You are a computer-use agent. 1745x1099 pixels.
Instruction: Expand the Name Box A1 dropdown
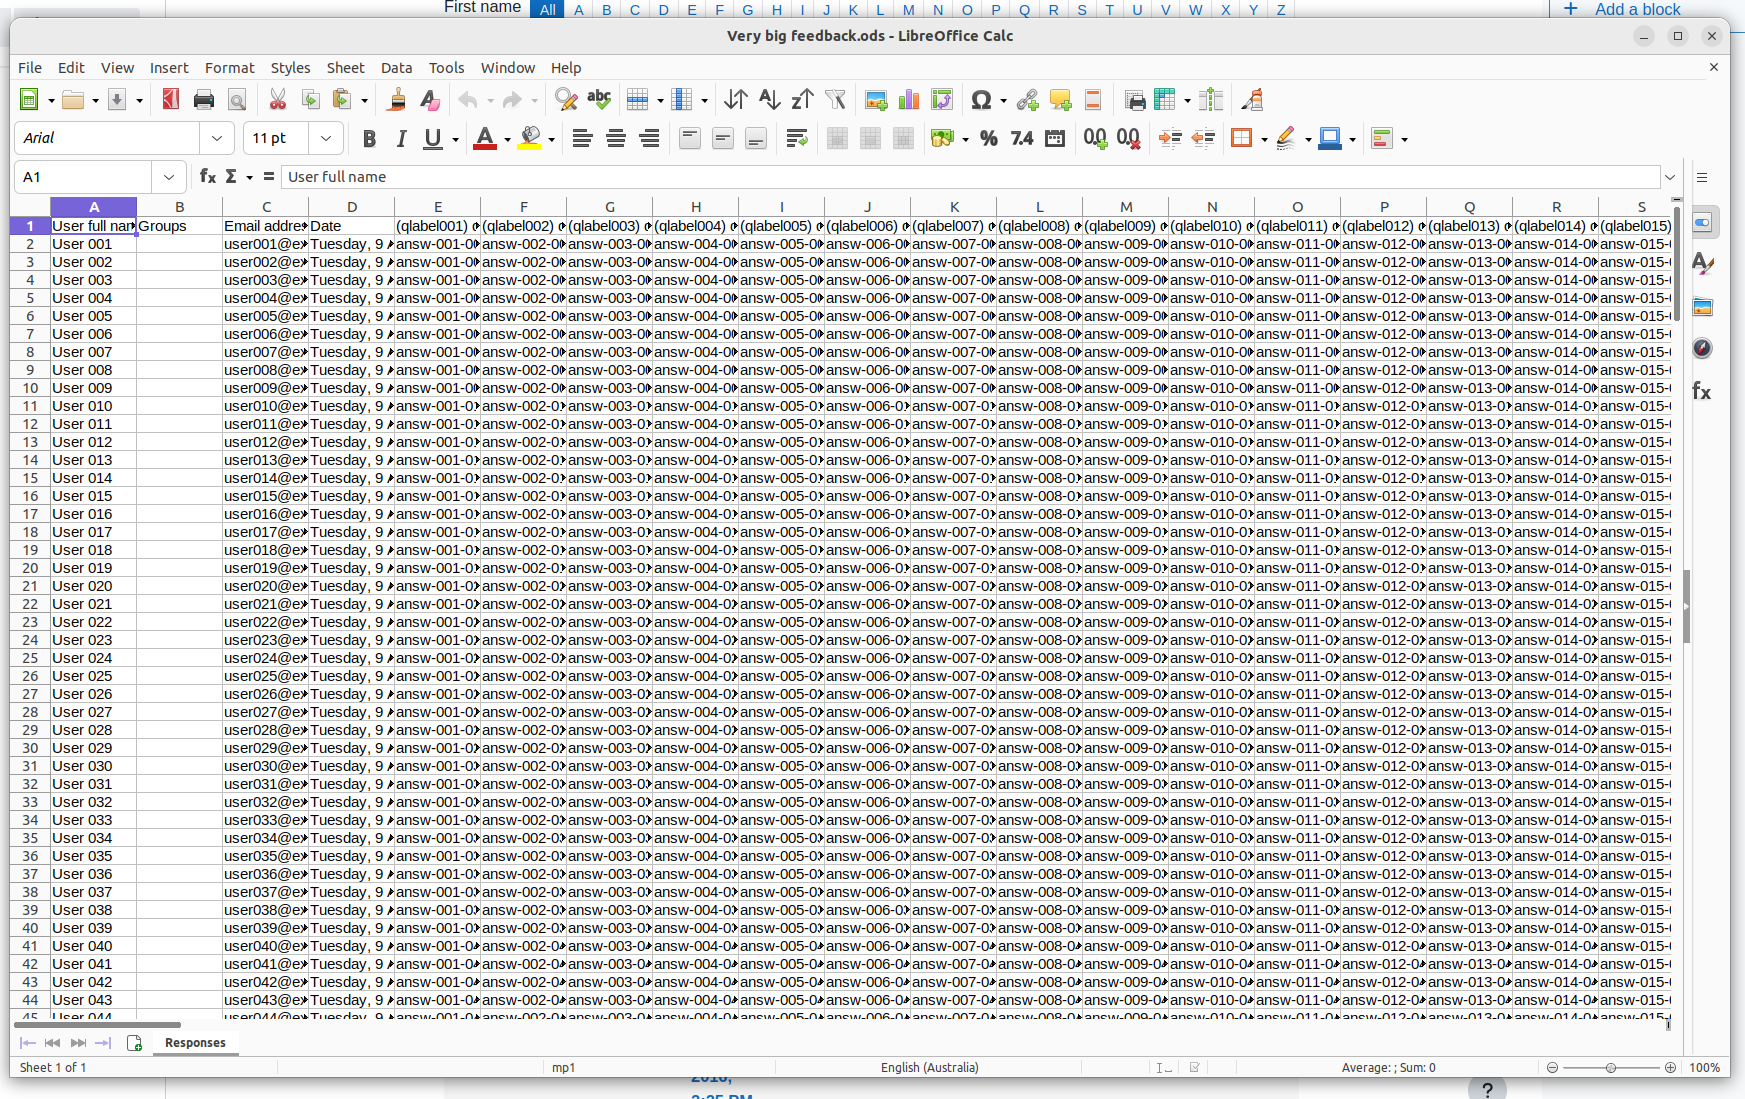[169, 177]
